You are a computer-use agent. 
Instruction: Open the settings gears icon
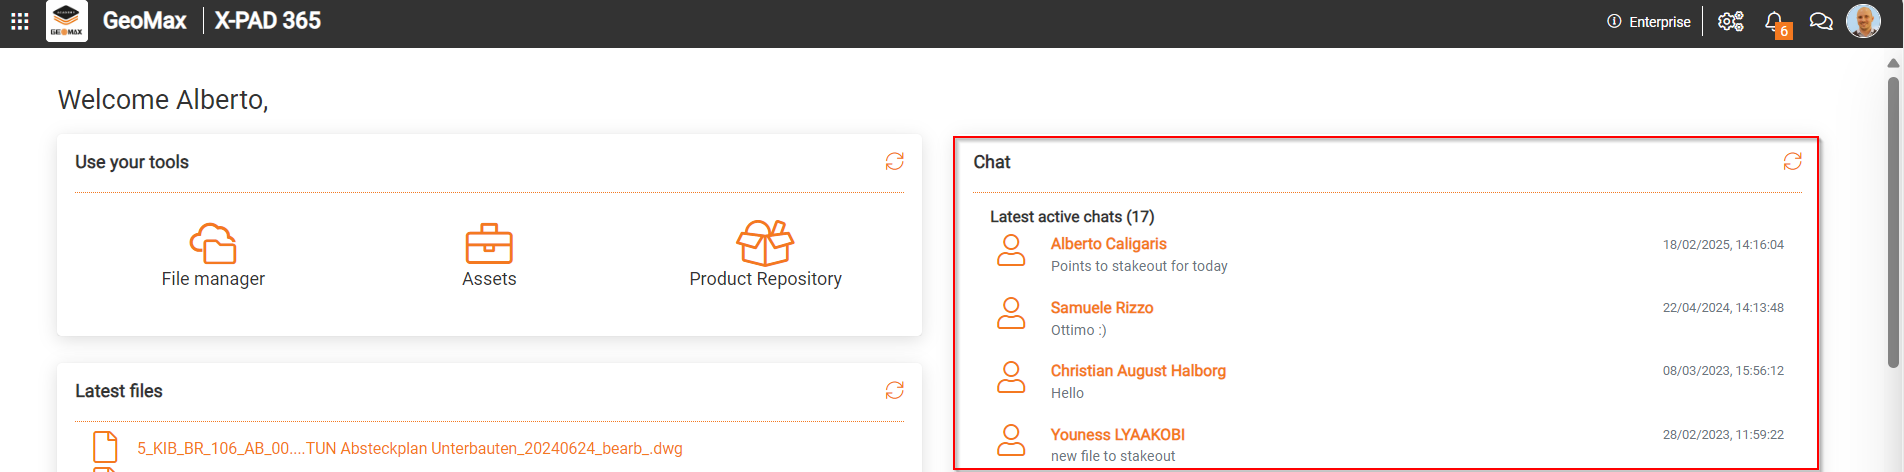(x=1730, y=21)
